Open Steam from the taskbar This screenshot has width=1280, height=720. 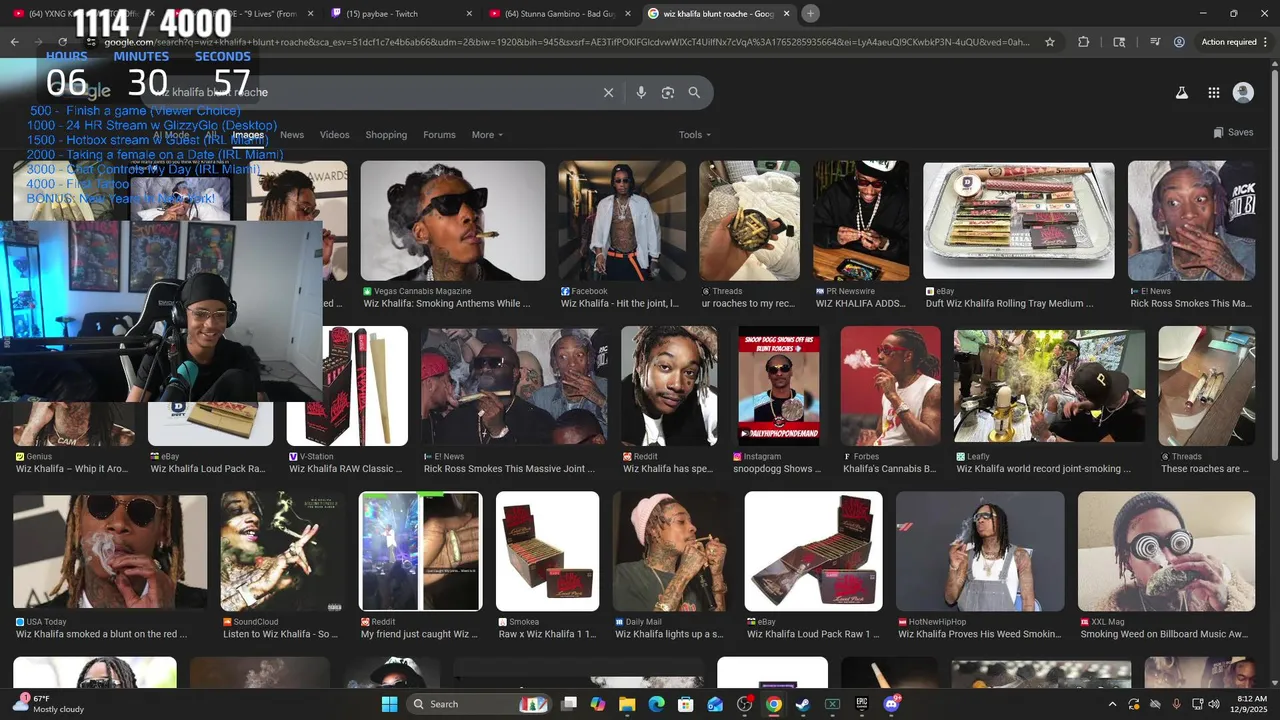click(x=803, y=704)
